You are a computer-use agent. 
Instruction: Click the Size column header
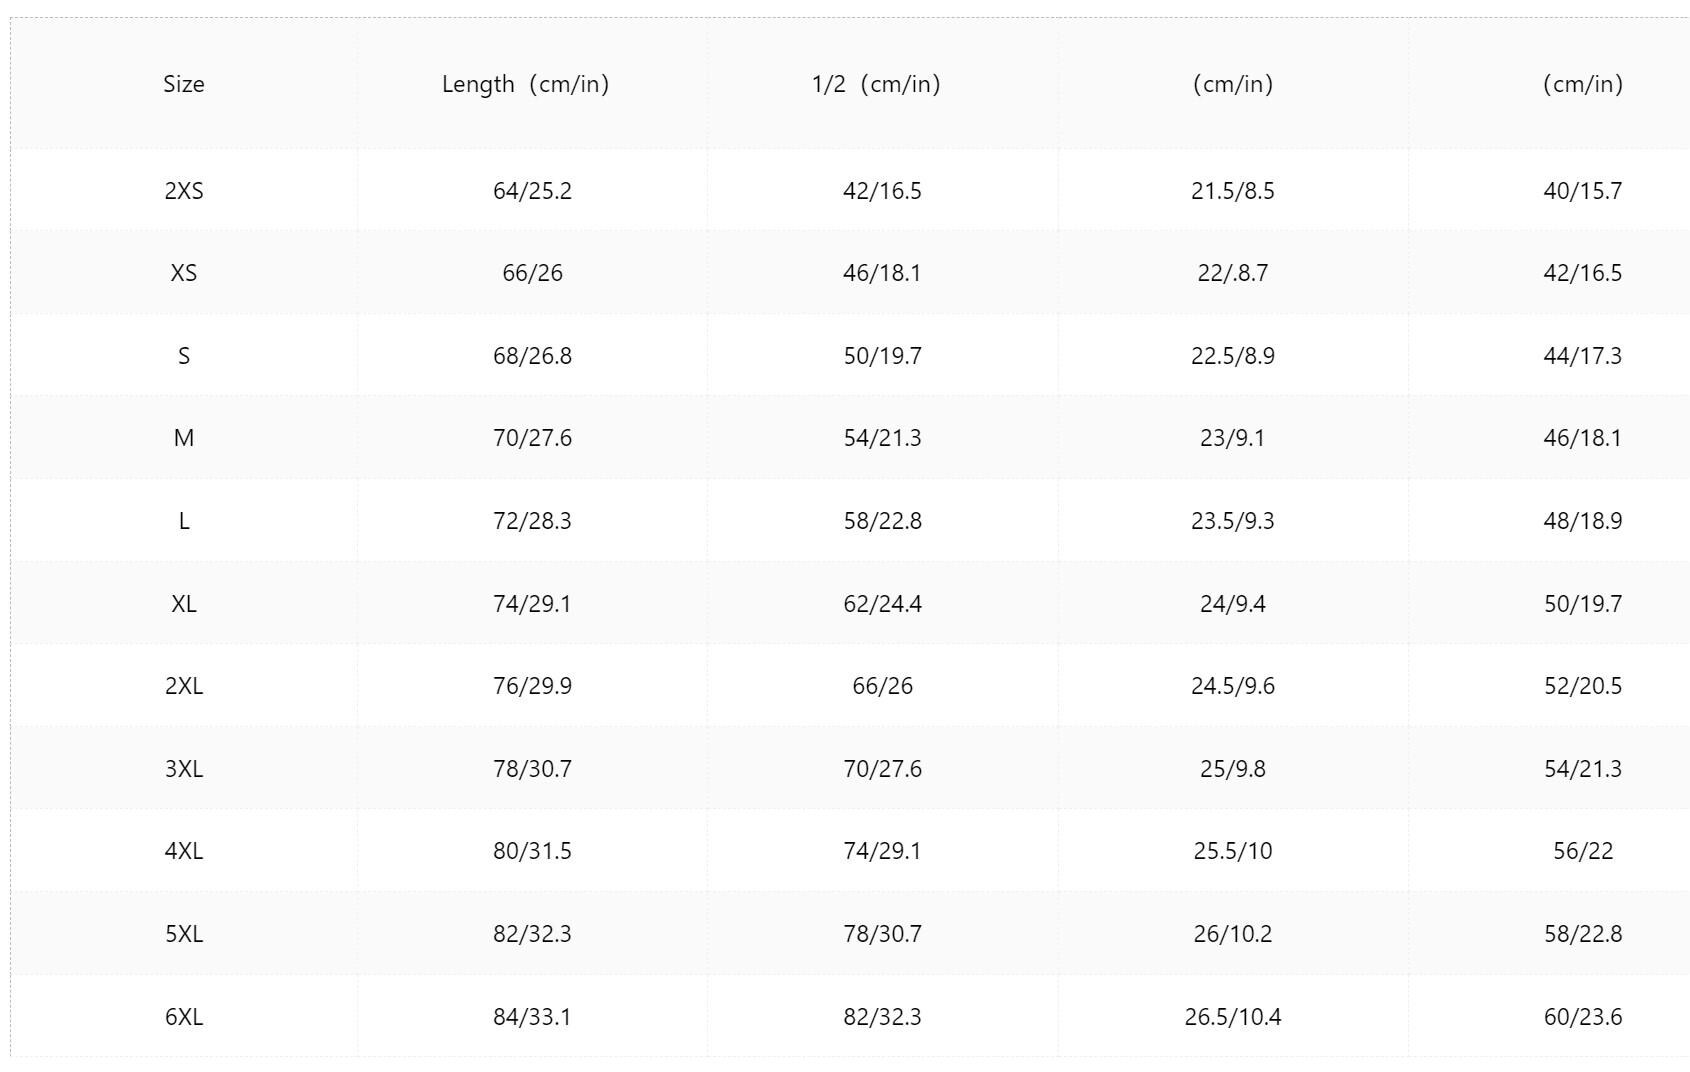pos(184,84)
